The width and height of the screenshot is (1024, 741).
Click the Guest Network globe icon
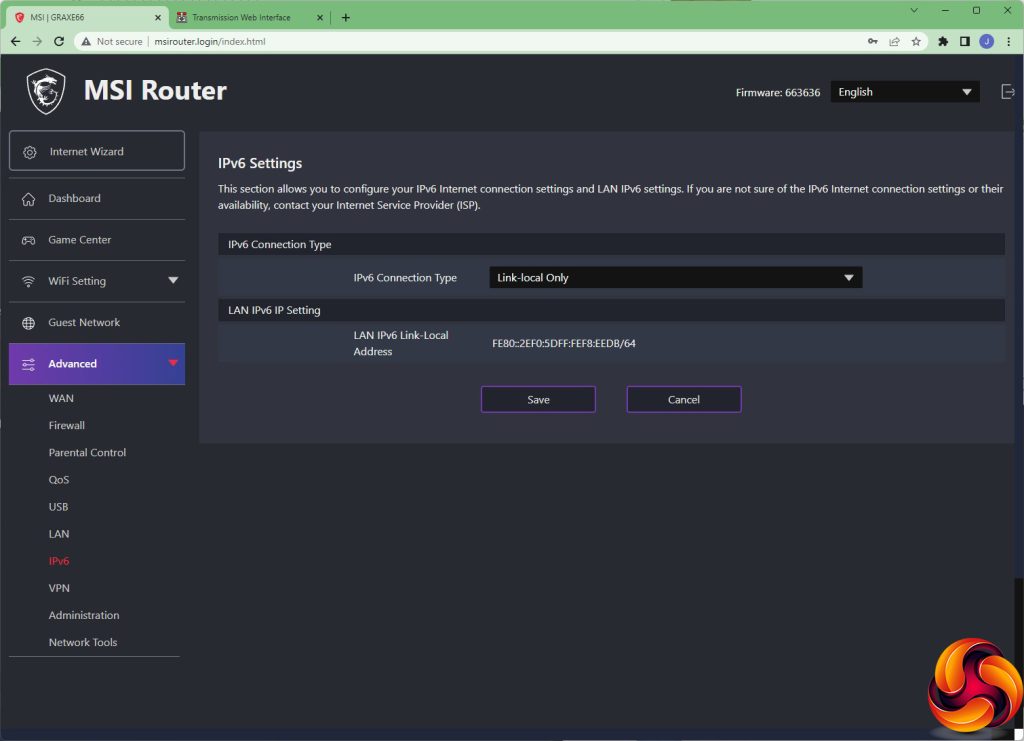point(28,323)
